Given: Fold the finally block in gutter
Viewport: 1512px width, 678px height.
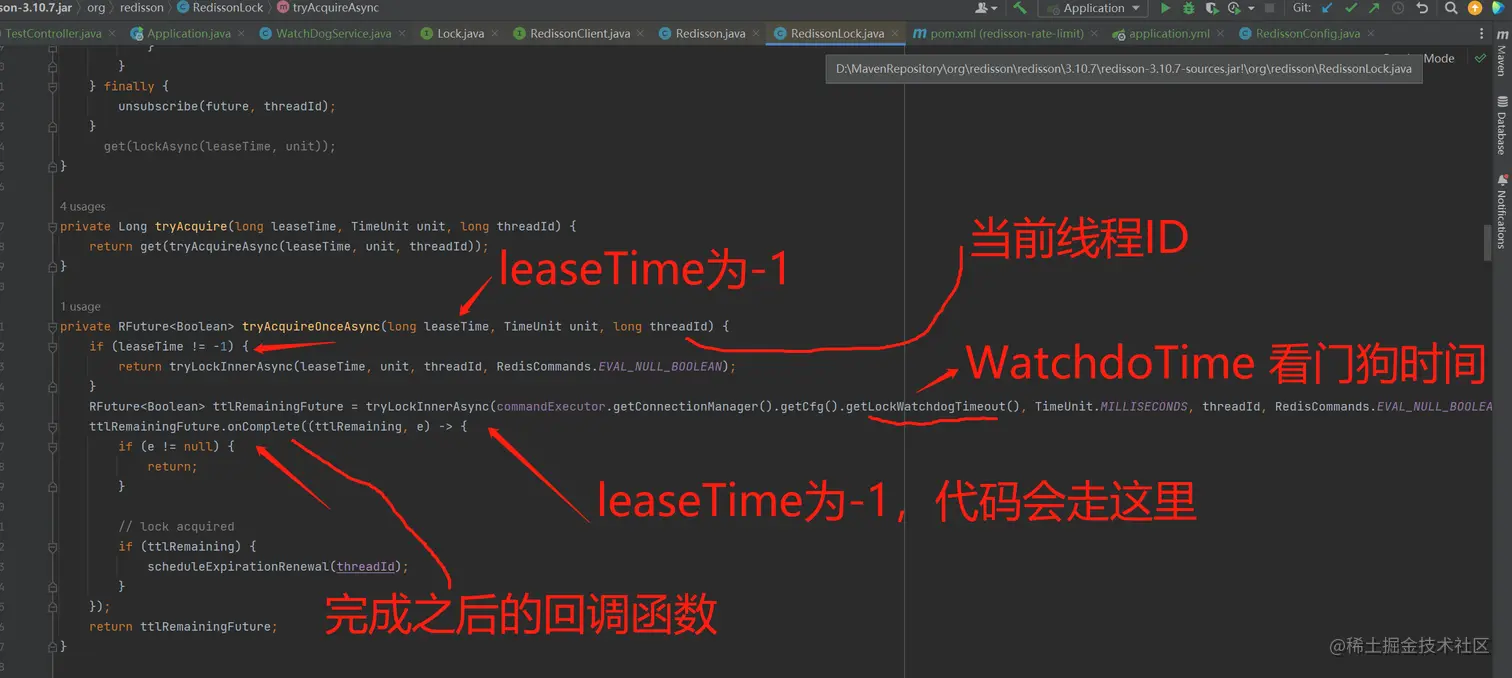Looking at the screenshot, I should pos(51,87).
